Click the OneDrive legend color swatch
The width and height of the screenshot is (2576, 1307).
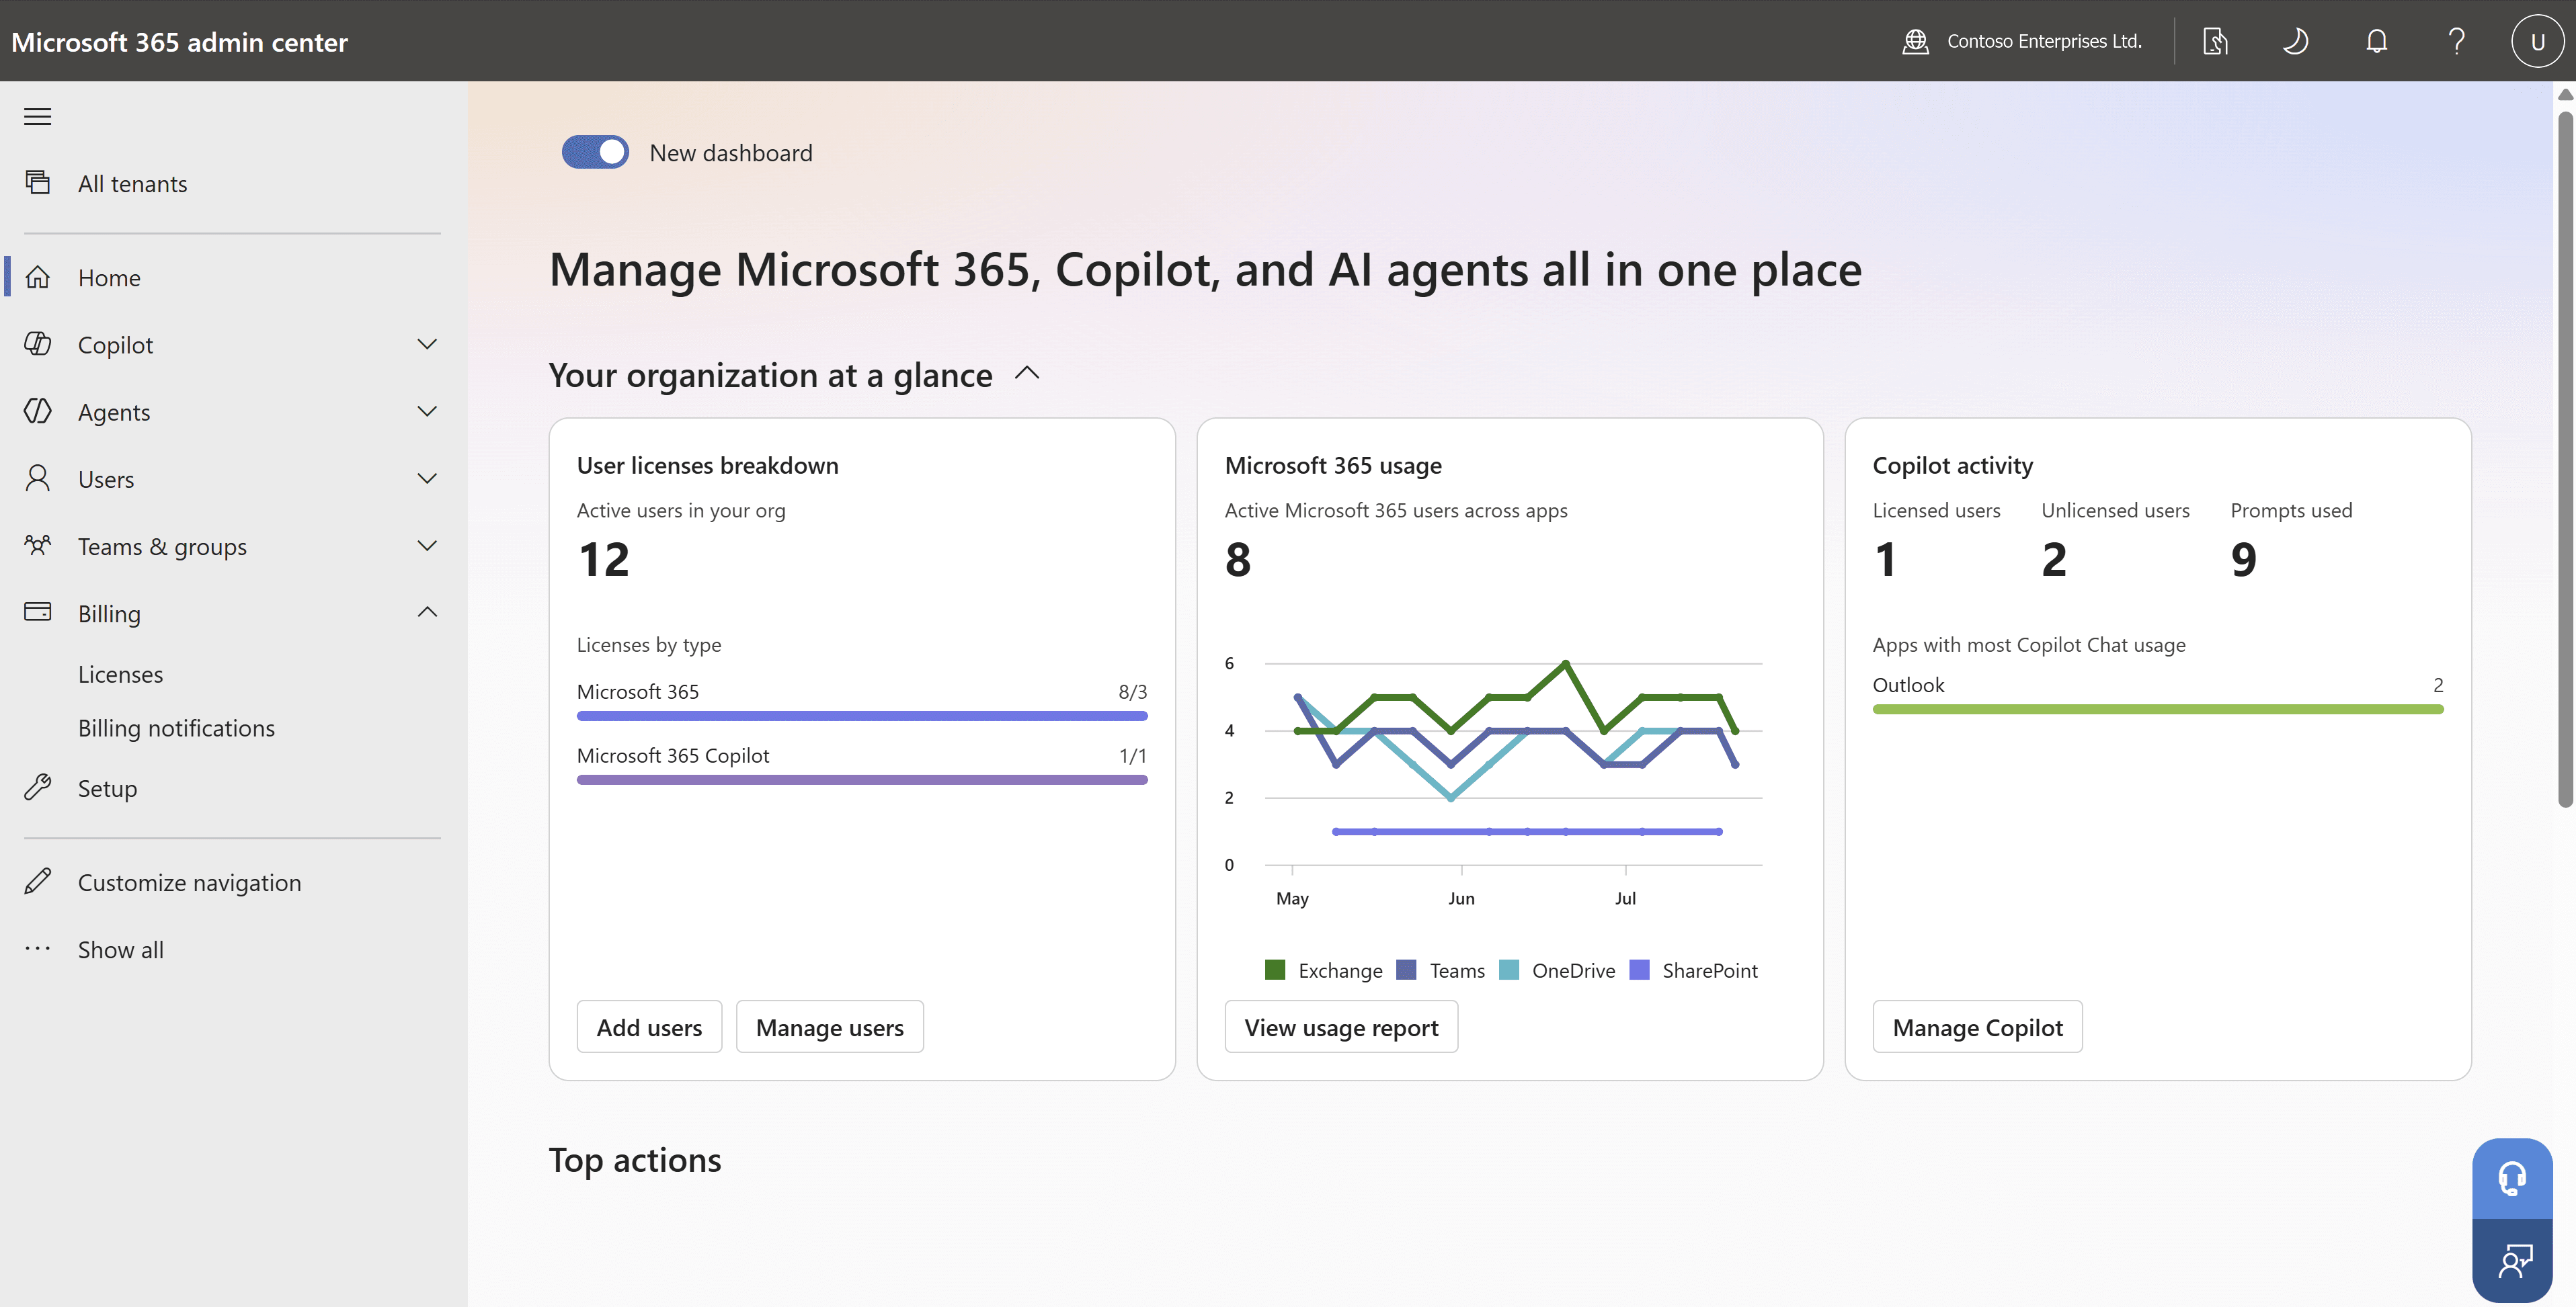1509,969
